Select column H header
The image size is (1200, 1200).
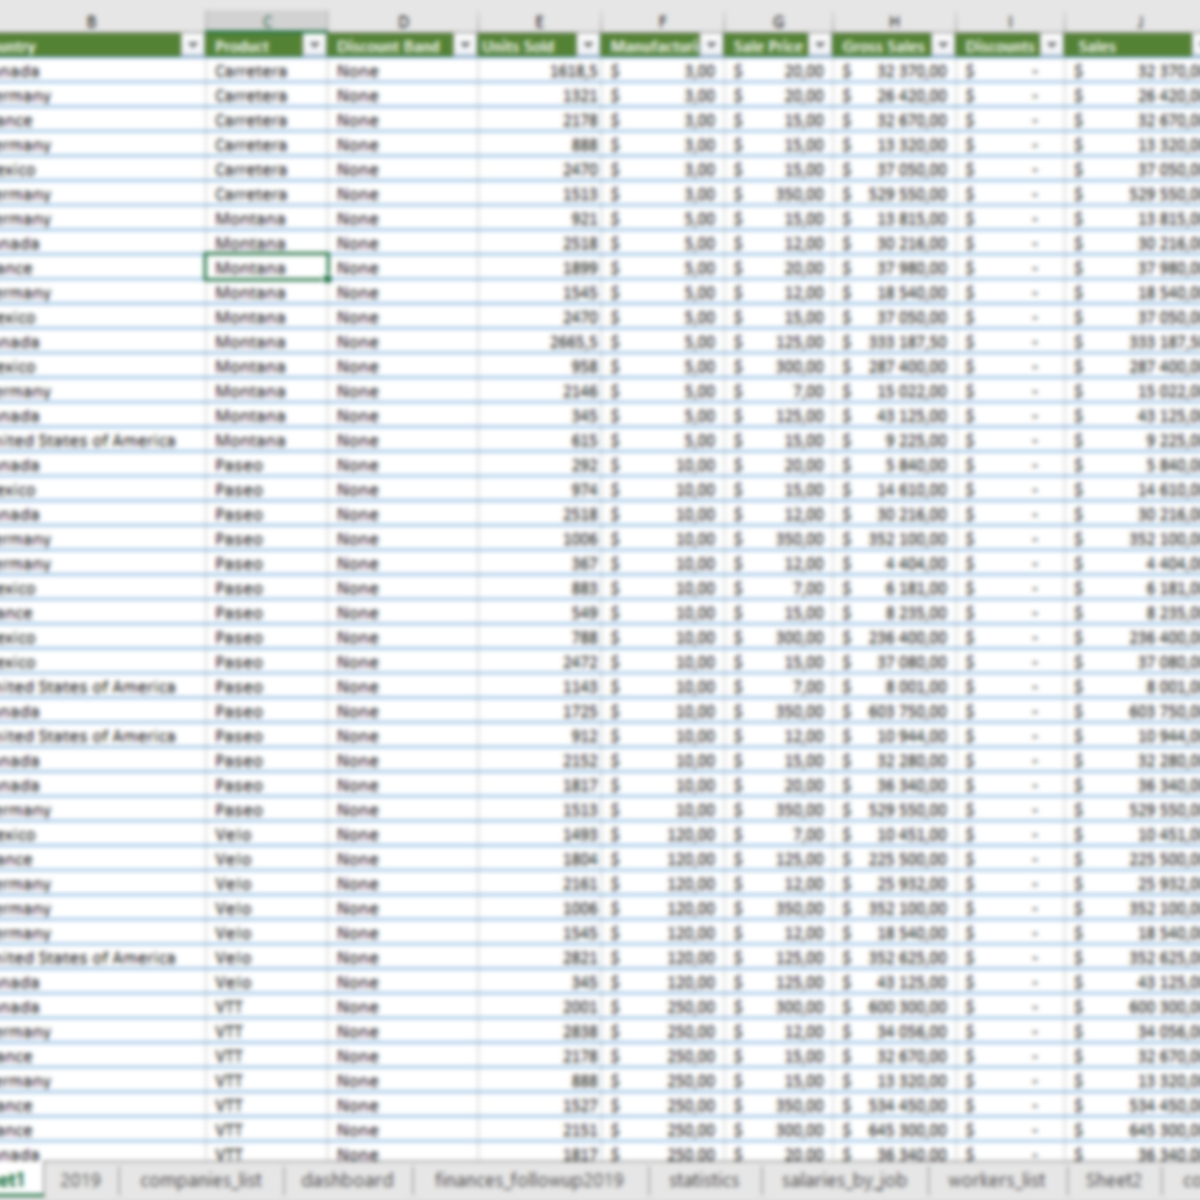tap(894, 21)
